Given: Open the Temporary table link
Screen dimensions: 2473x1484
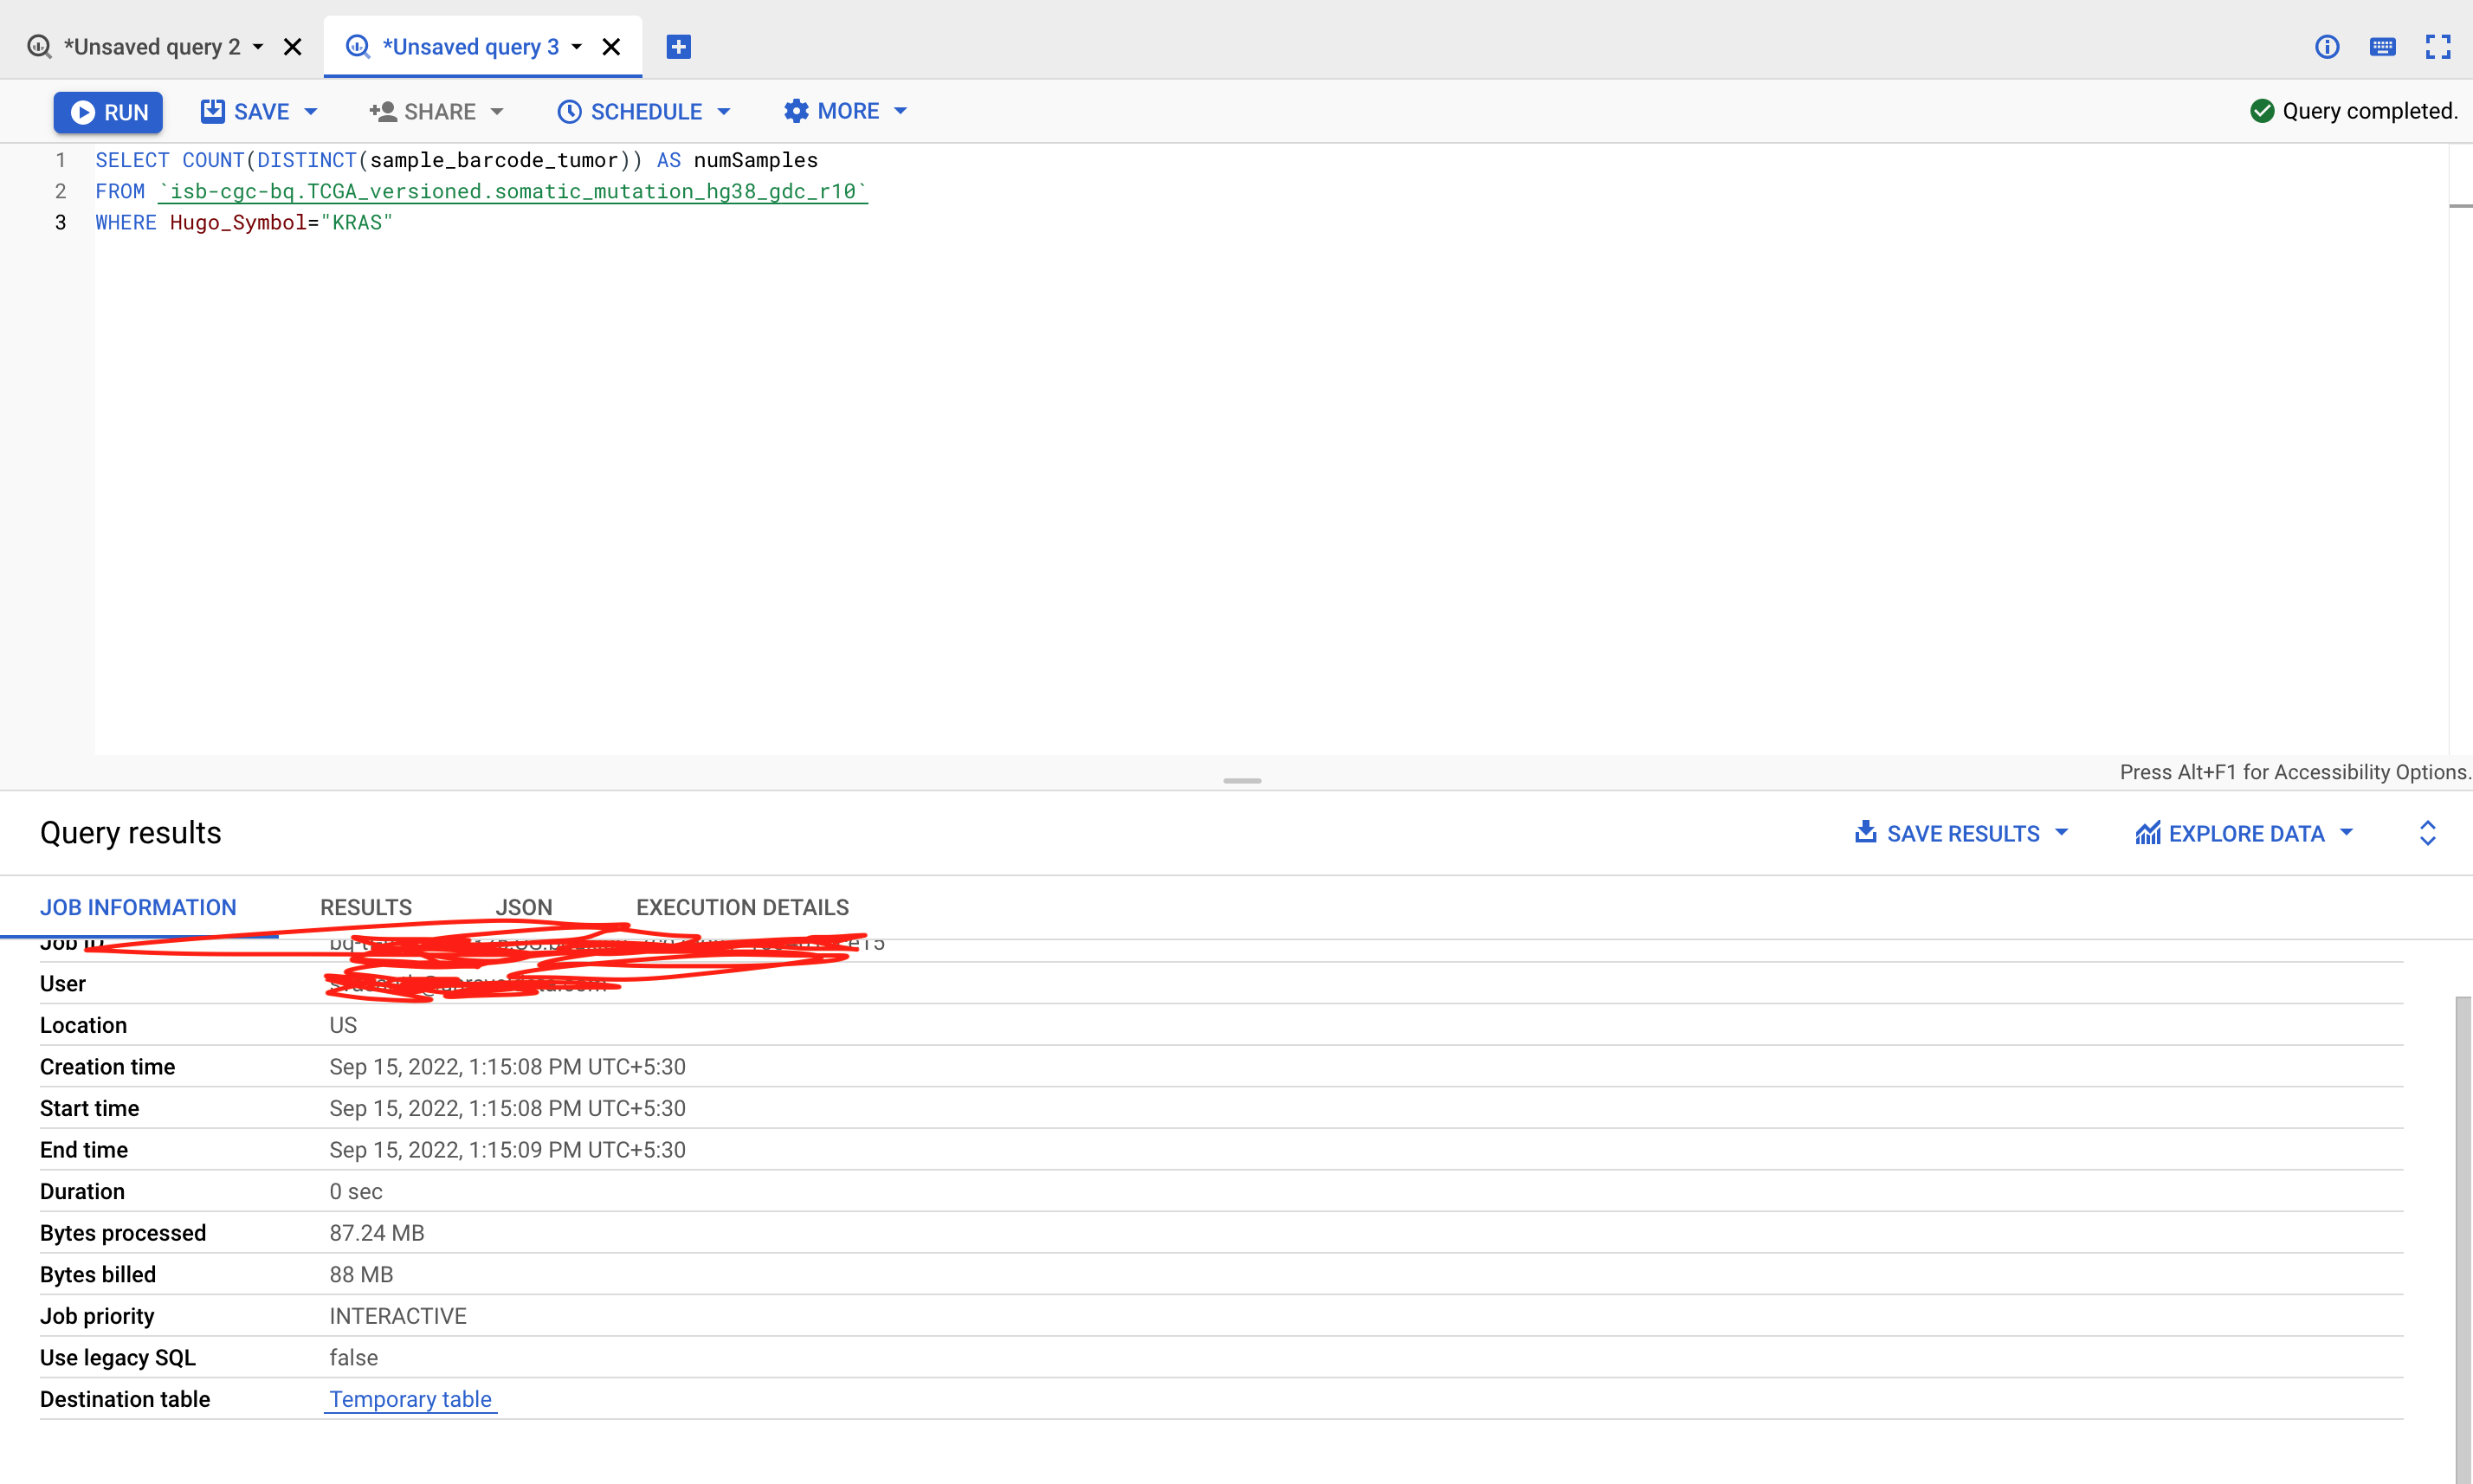Looking at the screenshot, I should tap(410, 1399).
